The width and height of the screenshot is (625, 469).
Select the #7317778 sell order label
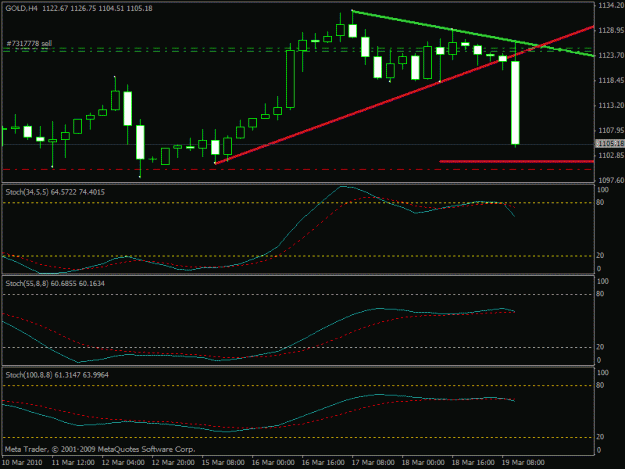click(x=29, y=43)
